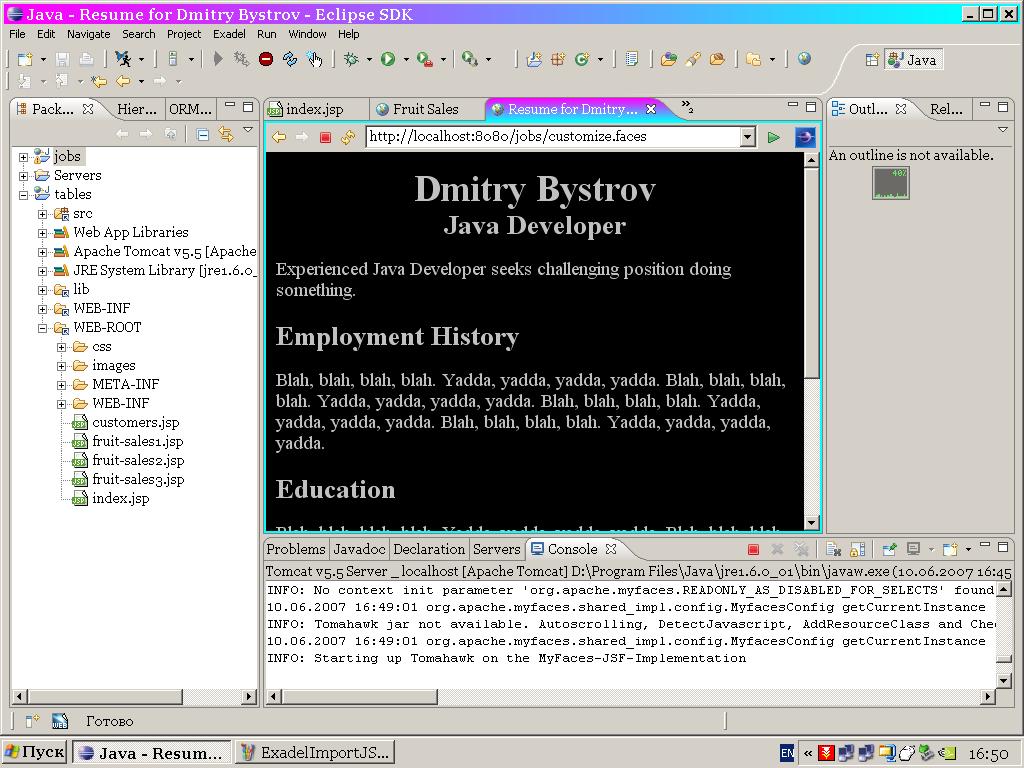Click Link with Editor in Package Explorer
The image size is (1024, 768).
(226, 135)
